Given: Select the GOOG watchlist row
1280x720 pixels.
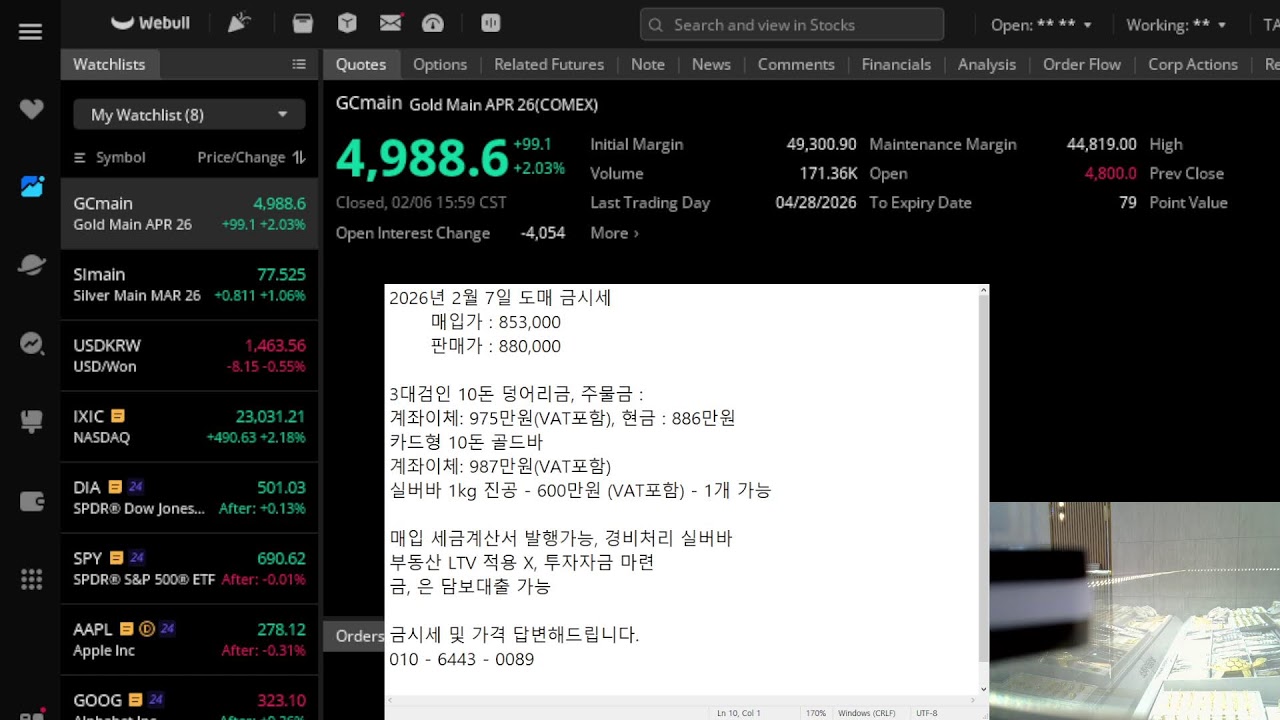Looking at the screenshot, I should tap(189, 699).
